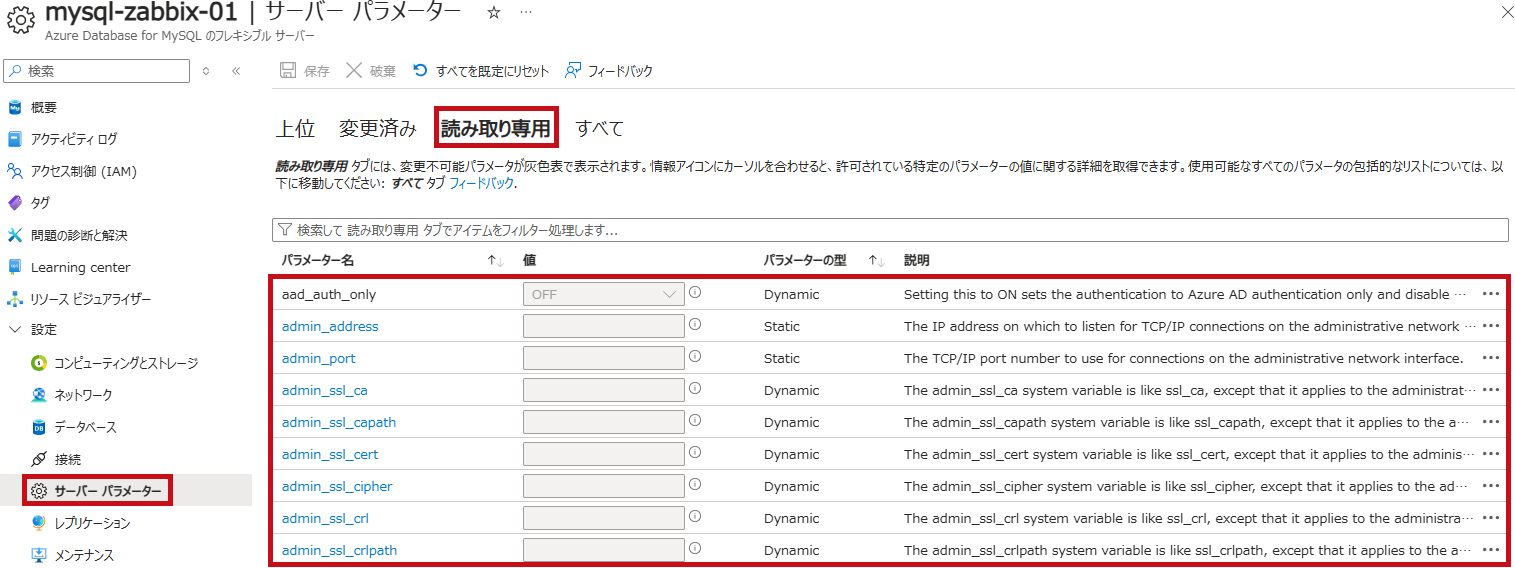Click the admin_ssl_cipher value field
This screenshot has width=1515, height=568.
point(604,486)
